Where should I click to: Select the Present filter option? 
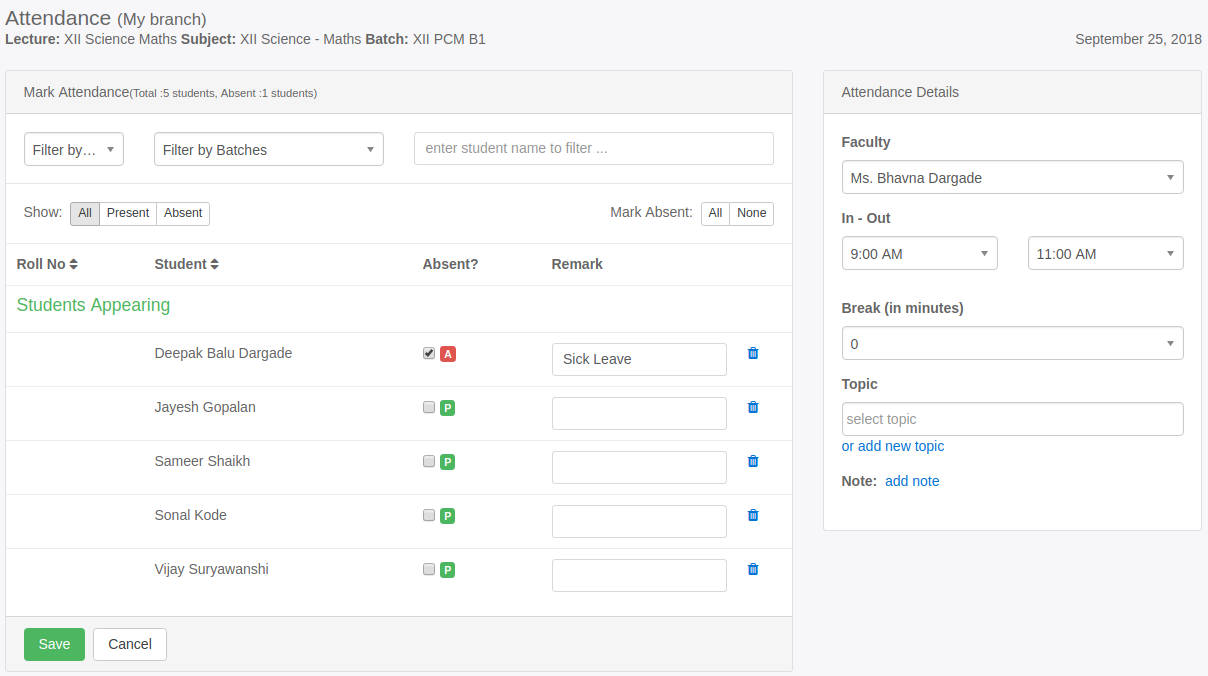[128, 213]
